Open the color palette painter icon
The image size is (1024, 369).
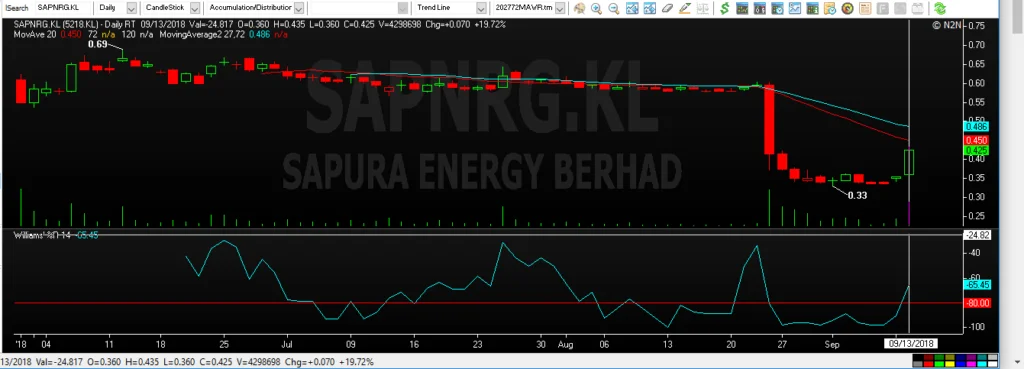[579, 8]
